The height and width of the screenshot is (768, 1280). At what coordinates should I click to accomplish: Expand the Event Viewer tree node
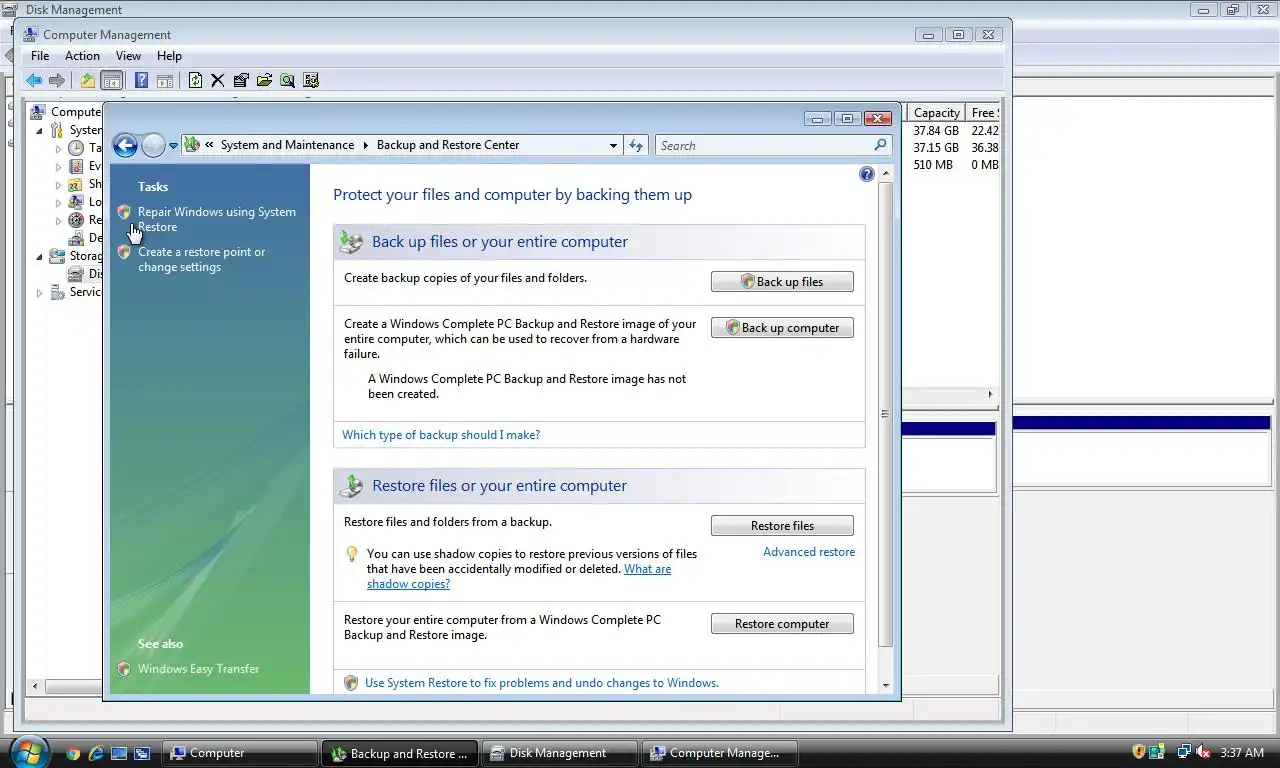tap(58, 166)
